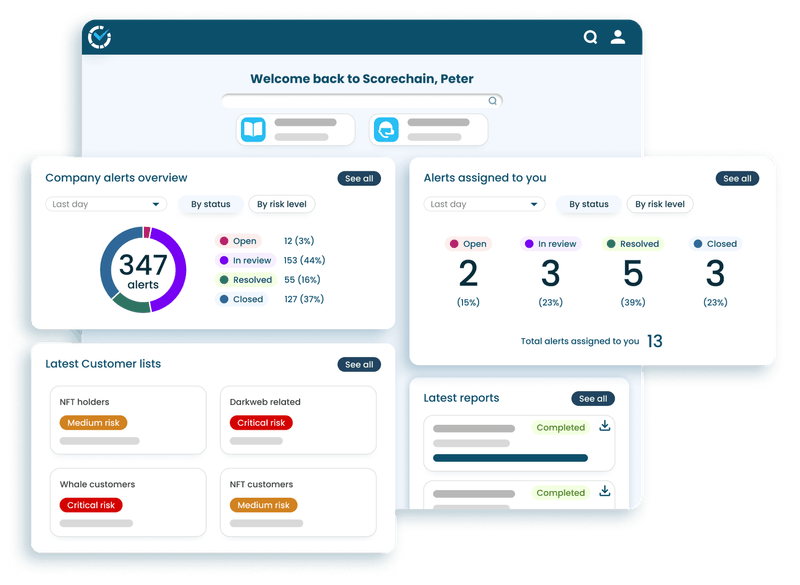Click the alerts donut chart

tap(145, 270)
